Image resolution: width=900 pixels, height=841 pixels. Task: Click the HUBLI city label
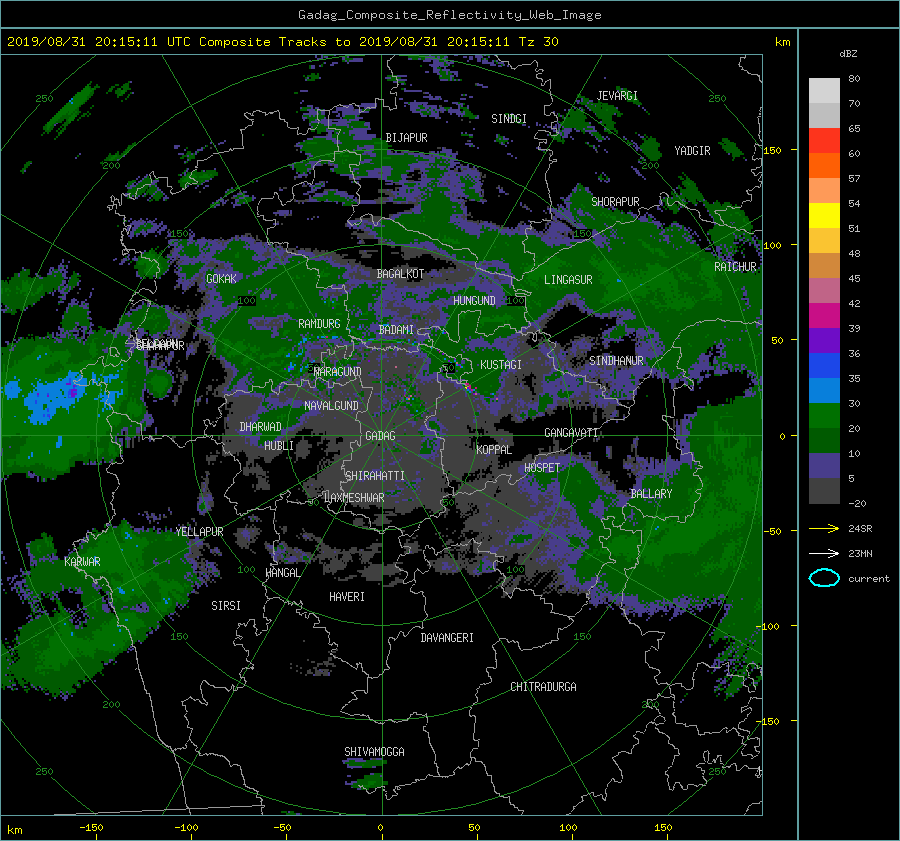pos(279,445)
